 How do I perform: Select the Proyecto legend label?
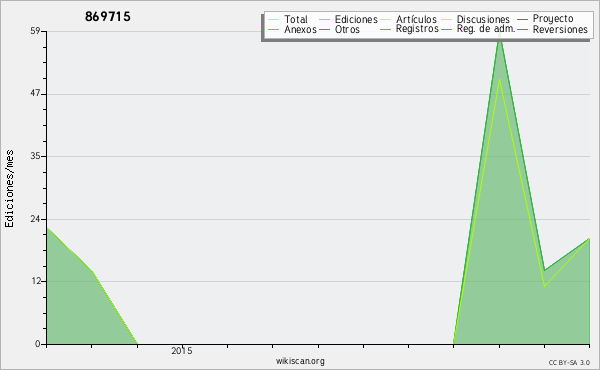553,19
